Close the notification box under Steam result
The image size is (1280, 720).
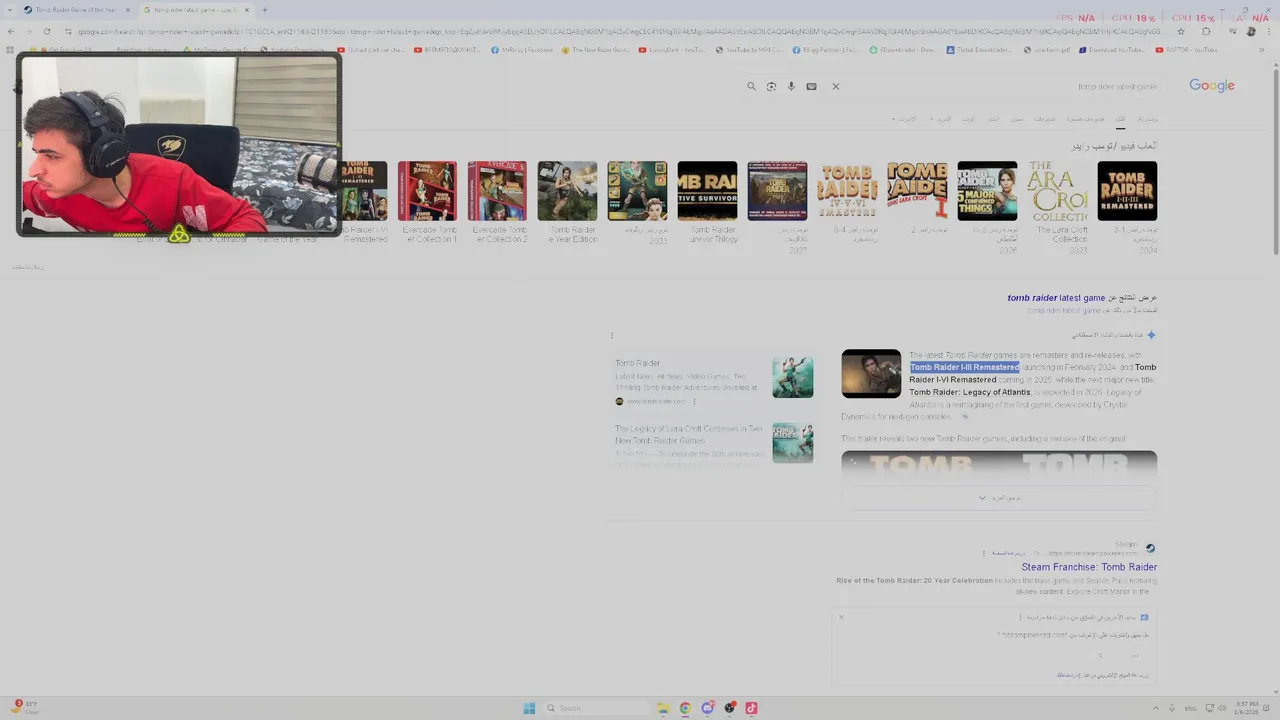pyautogui.click(x=841, y=617)
